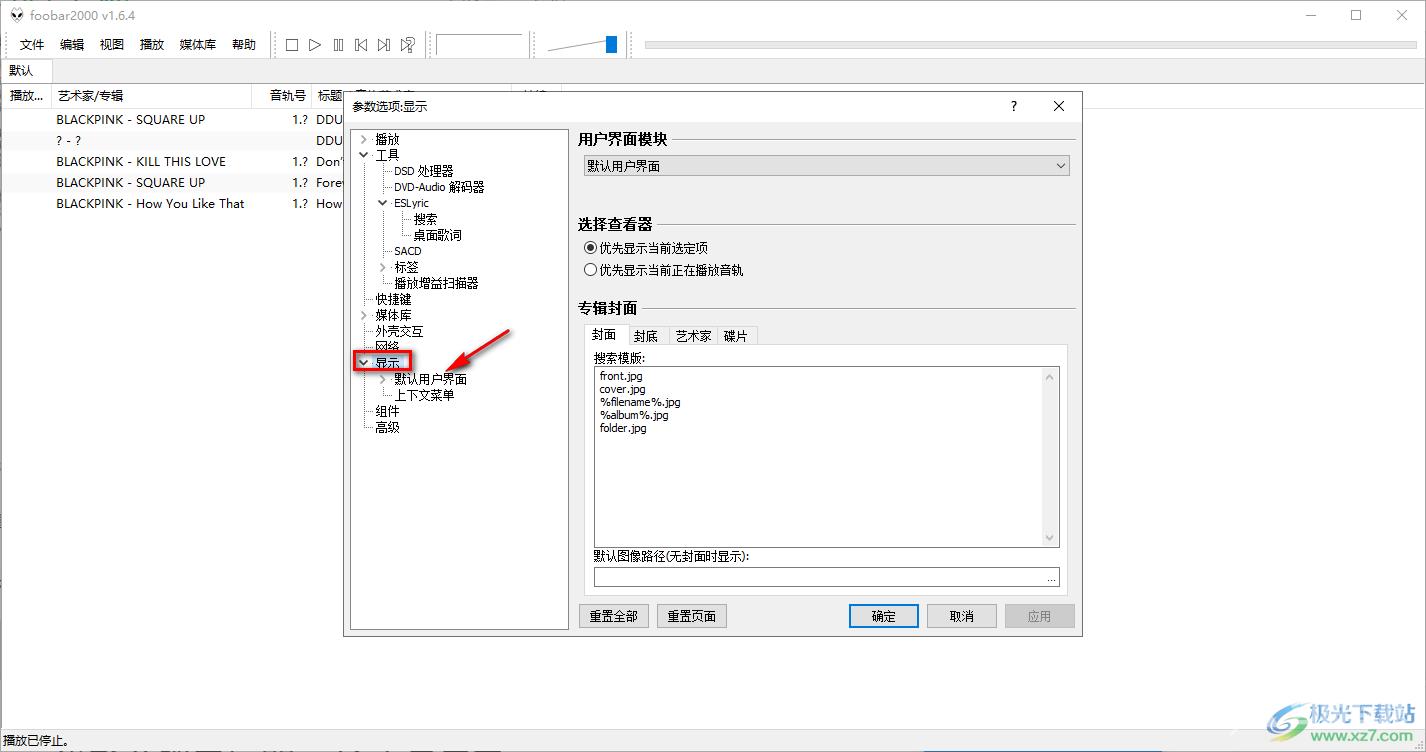
Task: Switch to the 艺术家 tab
Action: tap(693, 336)
